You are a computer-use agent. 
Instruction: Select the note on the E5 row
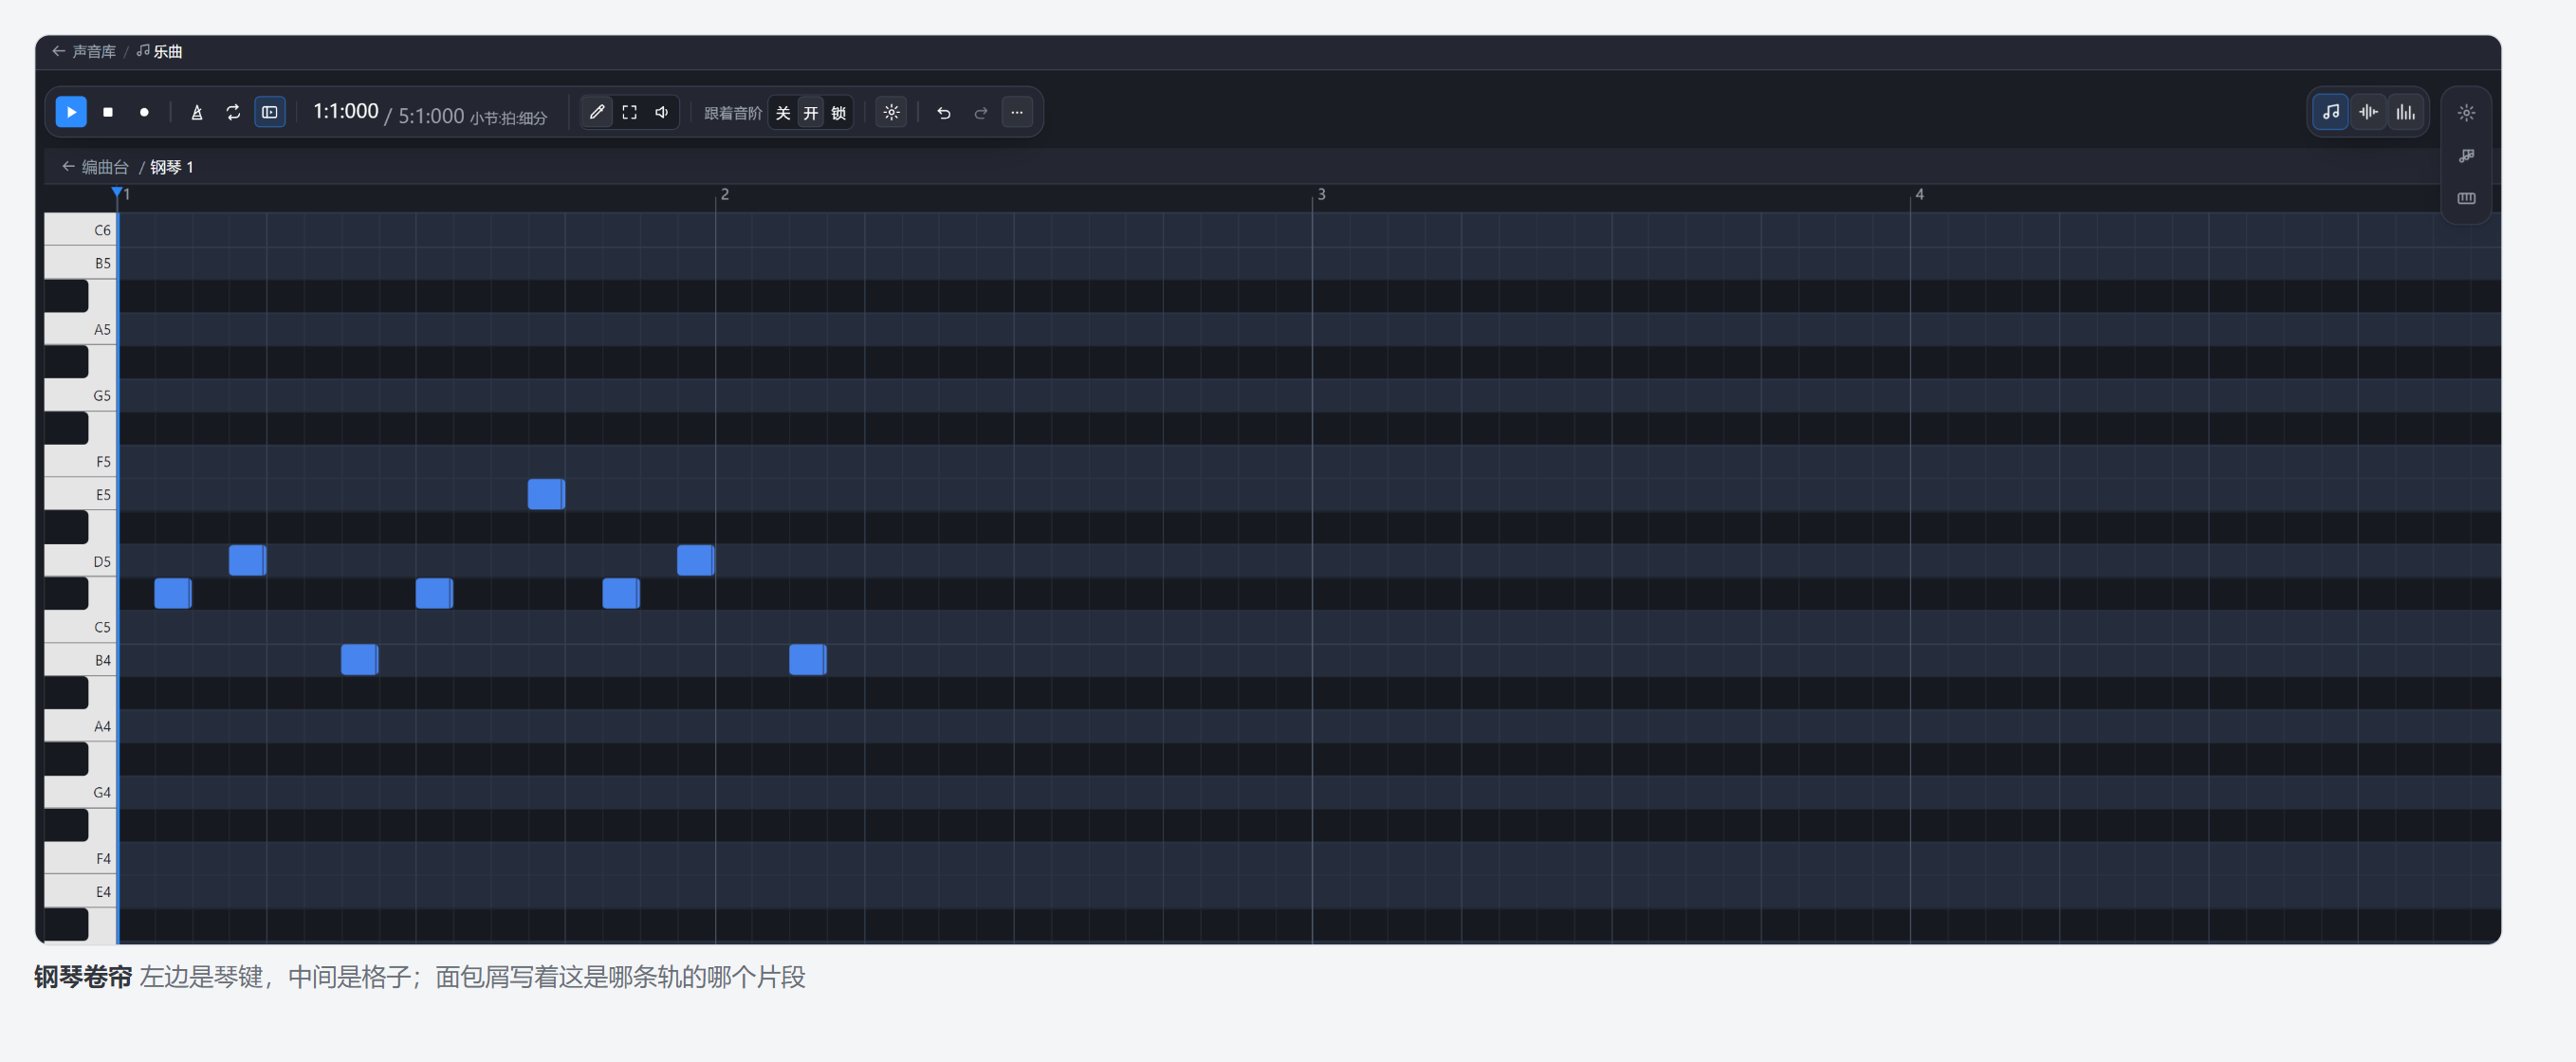tap(546, 494)
